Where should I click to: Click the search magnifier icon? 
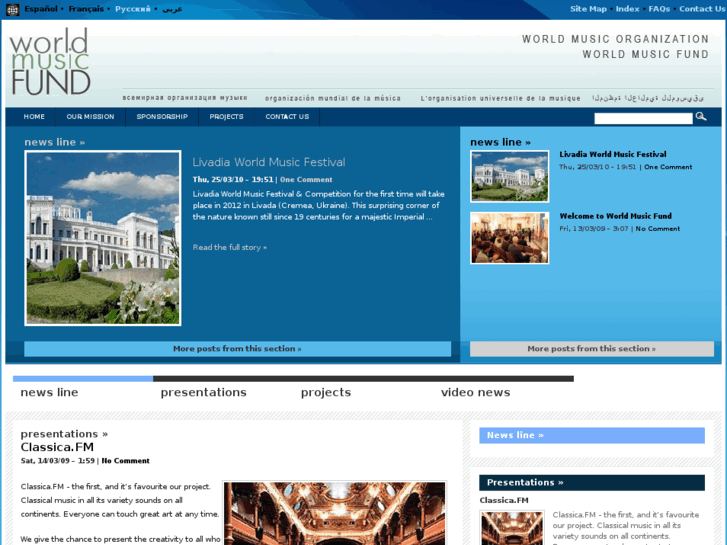(x=701, y=116)
